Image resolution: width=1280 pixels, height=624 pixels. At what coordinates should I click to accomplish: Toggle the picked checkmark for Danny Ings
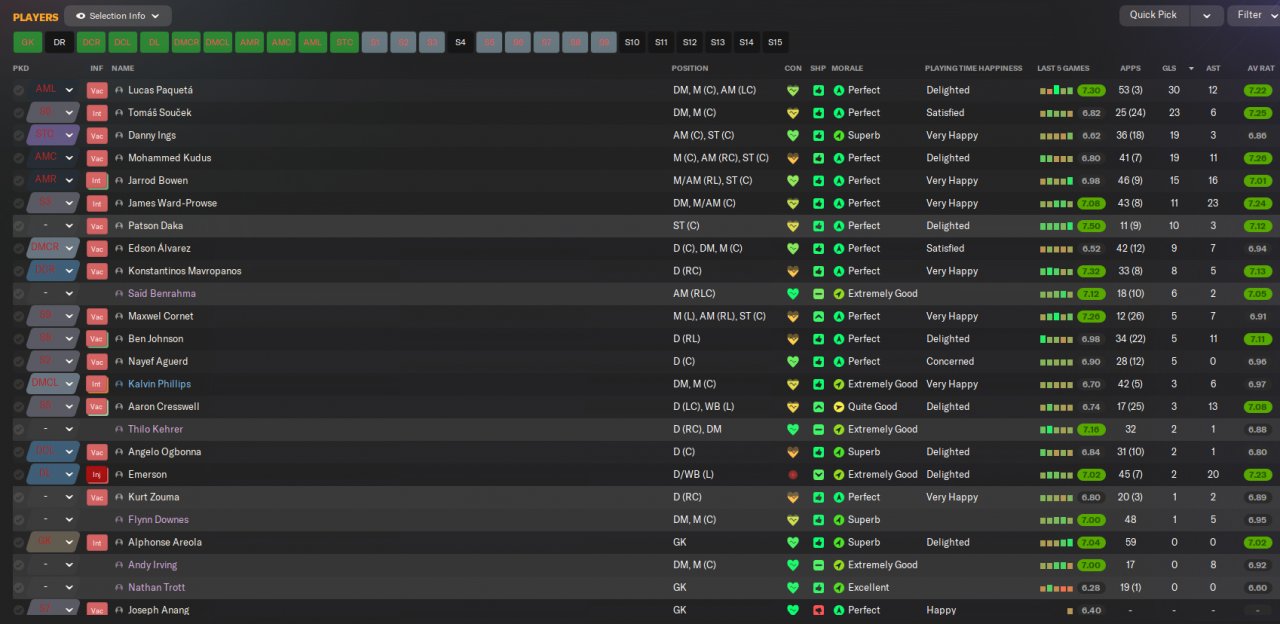pos(18,135)
